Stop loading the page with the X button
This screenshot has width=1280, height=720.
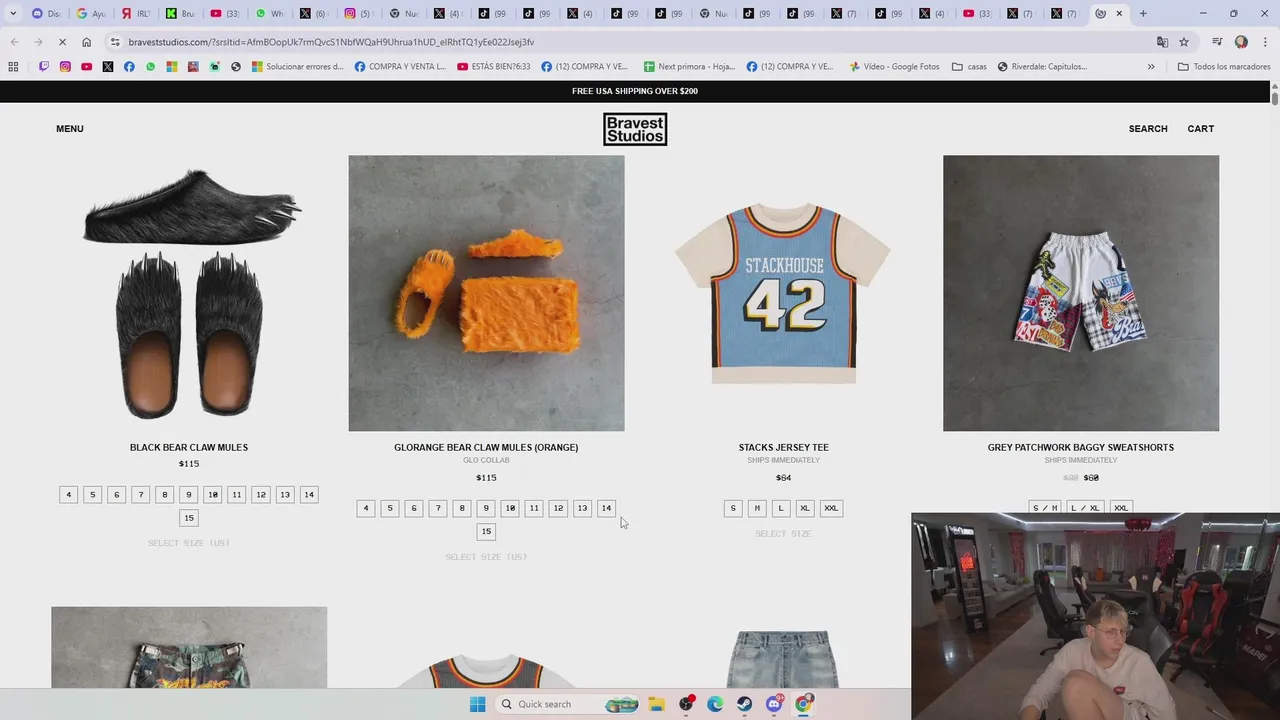click(x=62, y=42)
